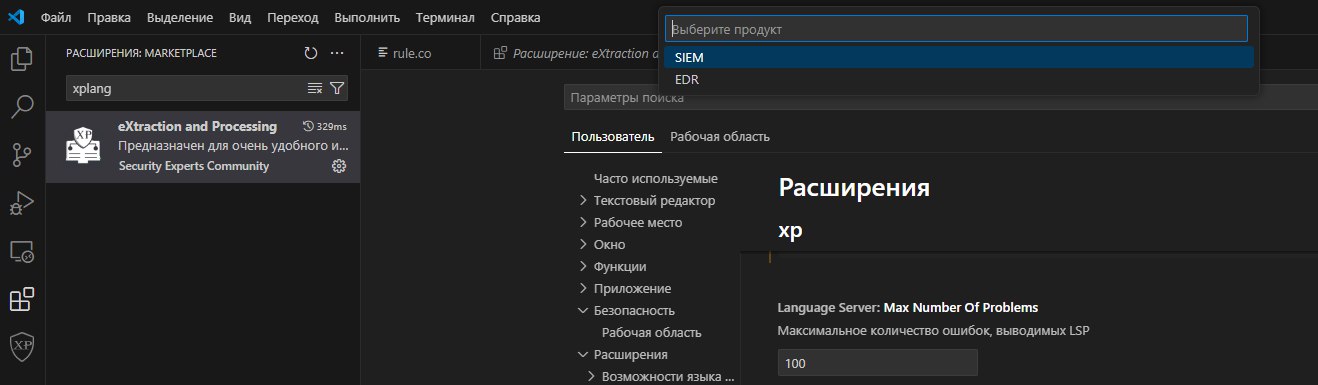This screenshot has height=385, width=1318.
Task: Open the Explorer view in activity bar
Action: 22,59
